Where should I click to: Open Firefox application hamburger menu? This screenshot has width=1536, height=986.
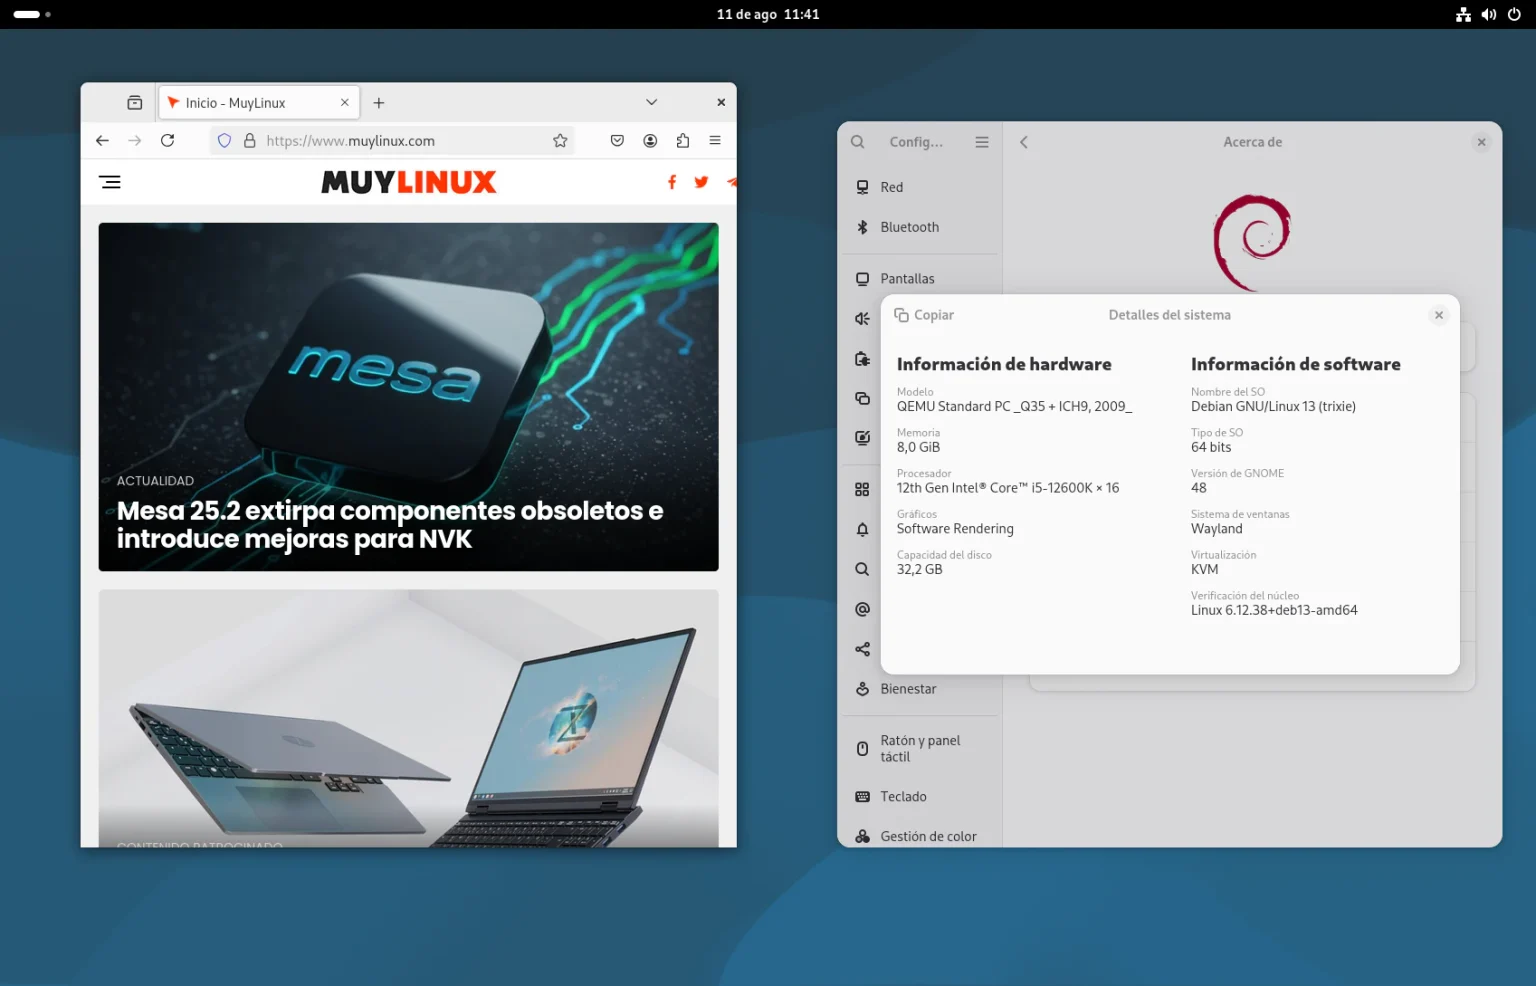715,141
